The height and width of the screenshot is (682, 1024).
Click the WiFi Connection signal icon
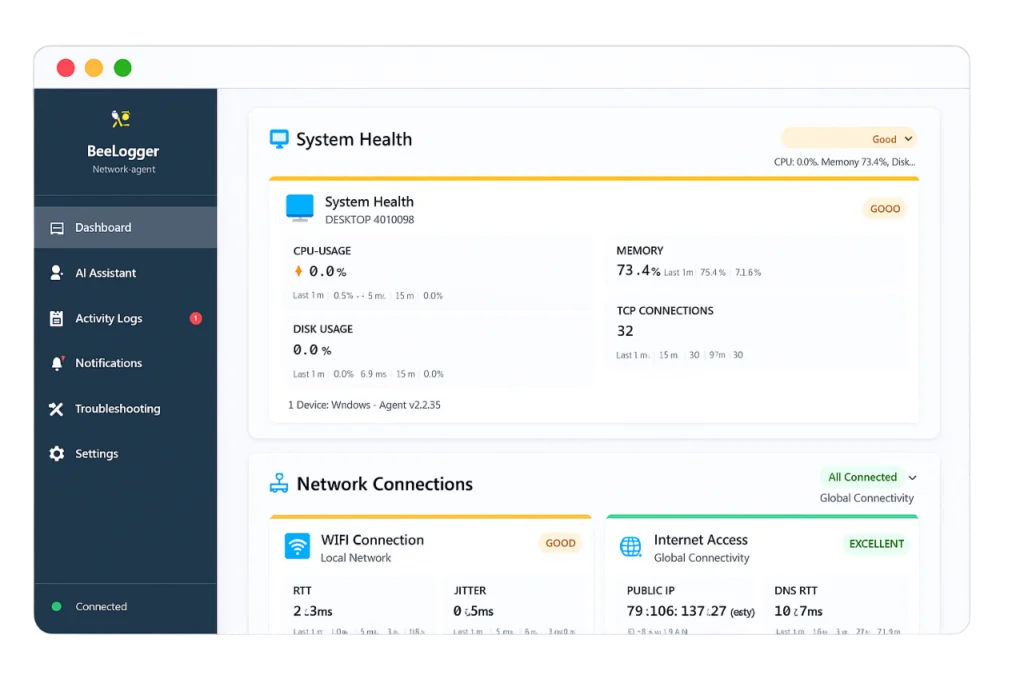click(297, 546)
